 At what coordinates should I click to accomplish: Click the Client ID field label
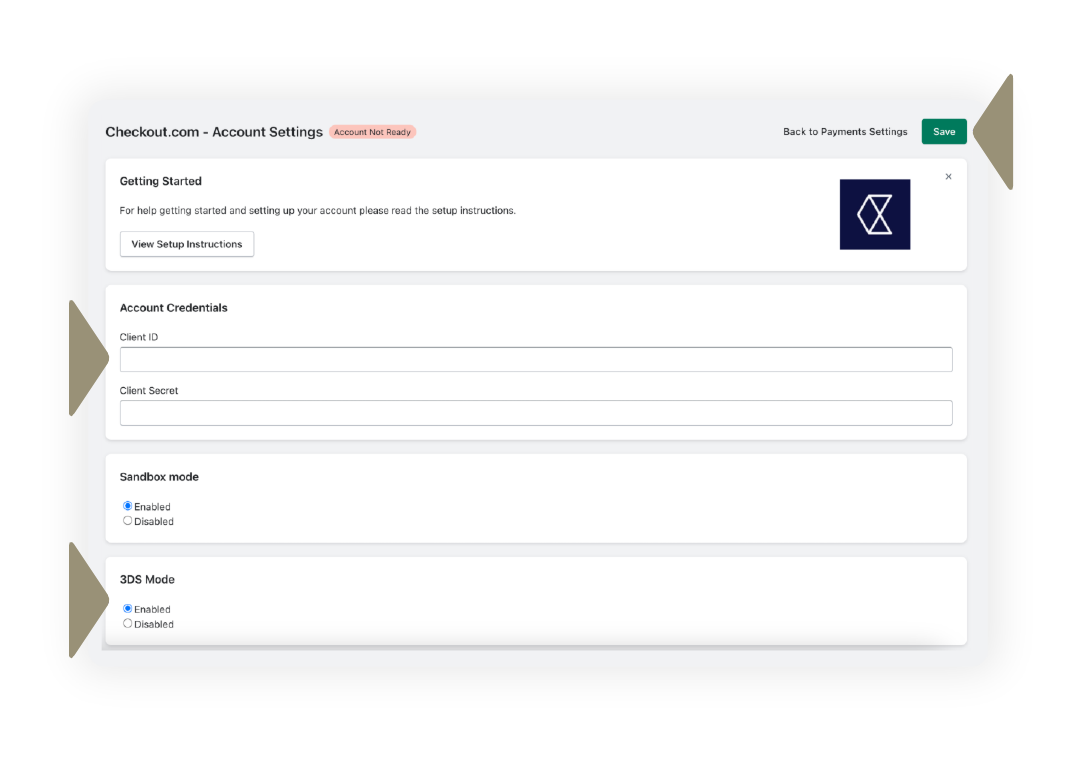[137, 337]
